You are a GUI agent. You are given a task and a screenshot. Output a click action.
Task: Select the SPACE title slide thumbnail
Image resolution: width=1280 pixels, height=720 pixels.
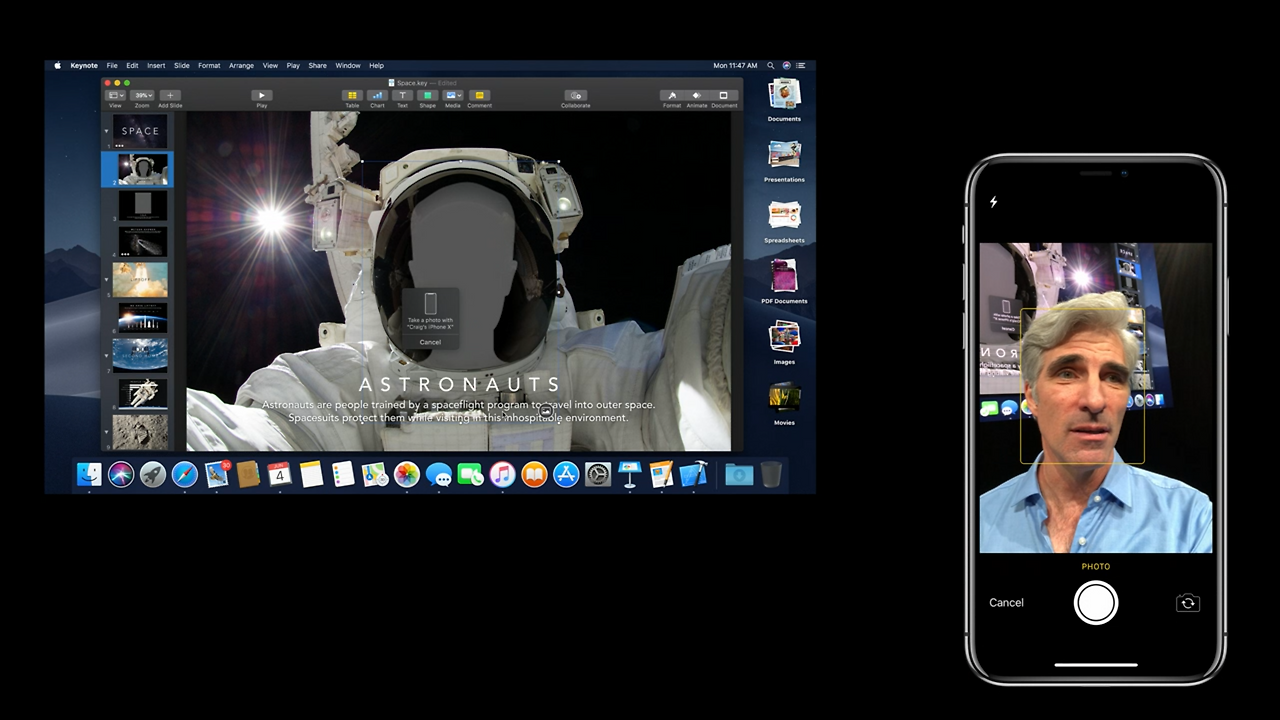tap(140, 131)
